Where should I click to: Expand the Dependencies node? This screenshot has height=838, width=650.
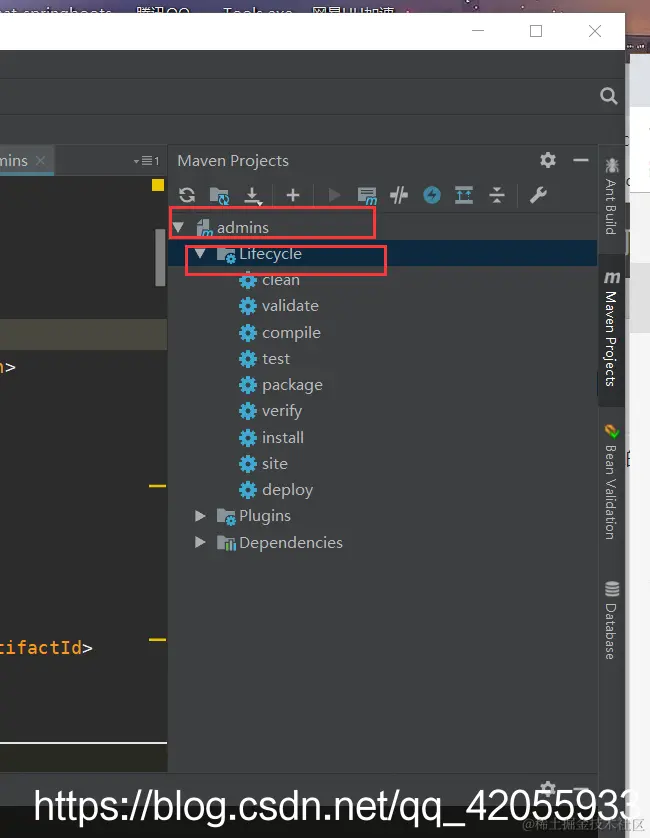[200, 542]
